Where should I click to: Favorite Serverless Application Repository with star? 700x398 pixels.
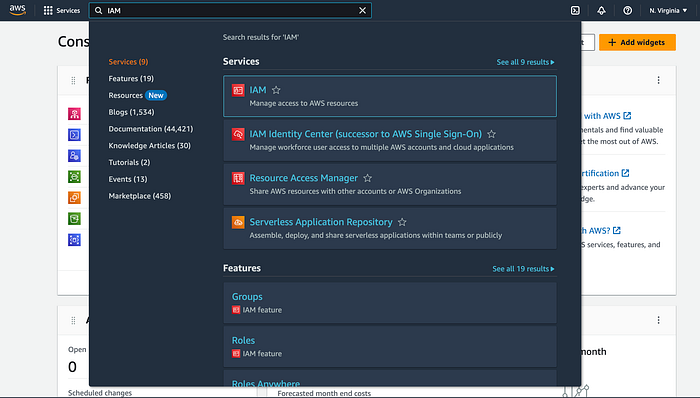click(x=402, y=222)
